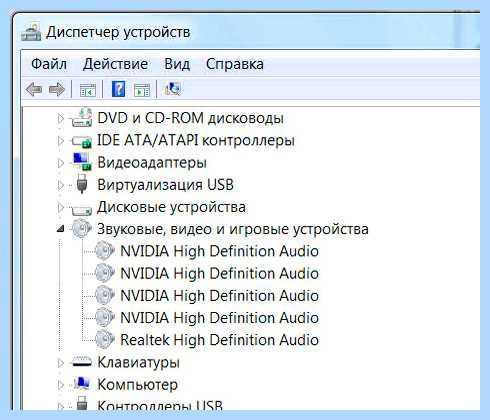The image size is (490, 420).
Task: Select IDE ATA/ATAPI контроллеры category
Action: pos(196,140)
